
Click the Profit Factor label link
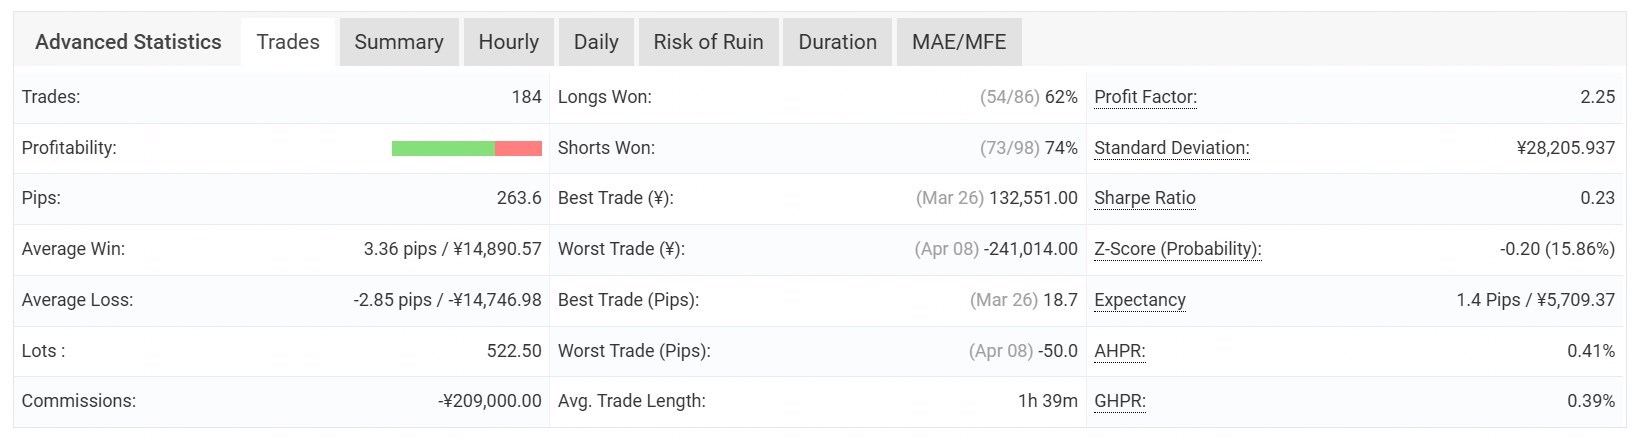click(1145, 97)
